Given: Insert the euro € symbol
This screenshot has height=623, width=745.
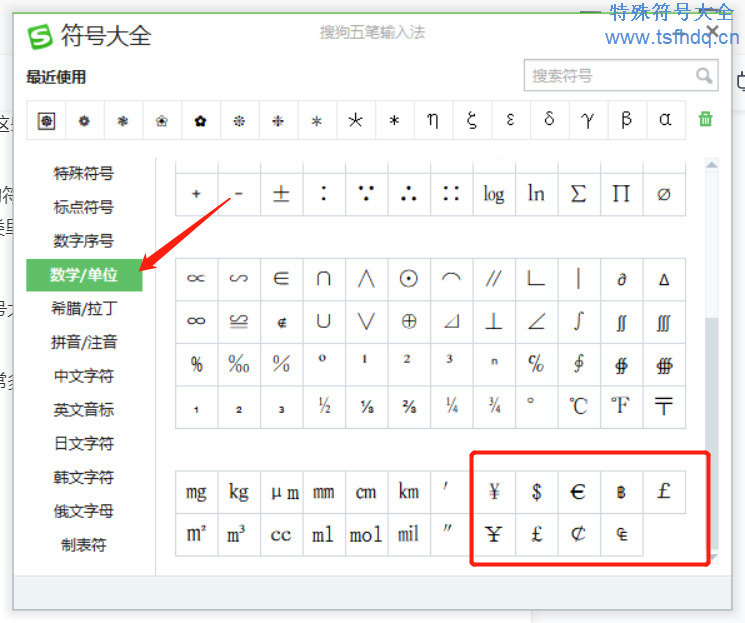Looking at the screenshot, I should [x=579, y=492].
